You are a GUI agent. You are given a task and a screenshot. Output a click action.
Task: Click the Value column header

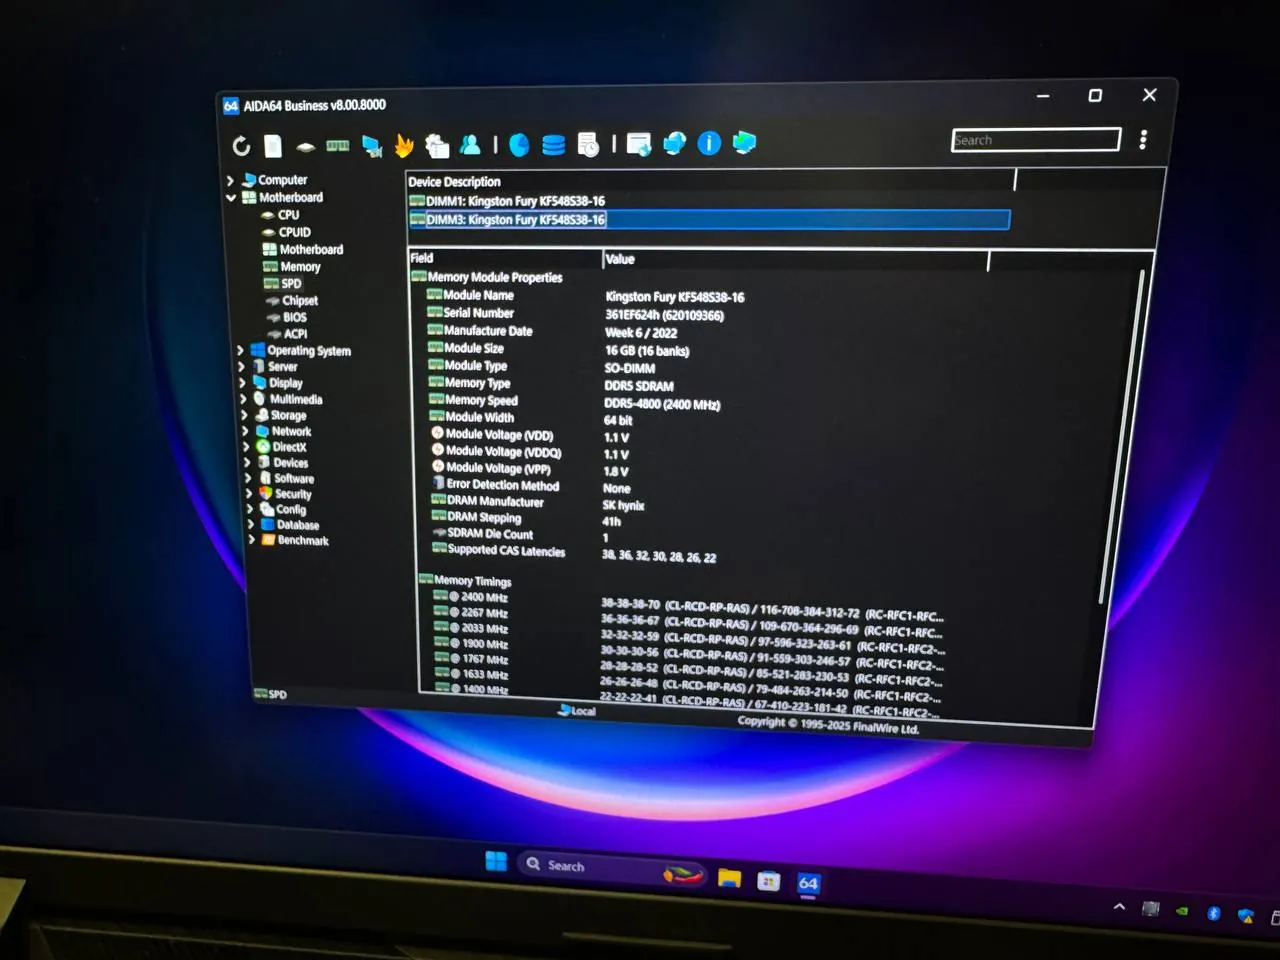[x=795, y=260]
